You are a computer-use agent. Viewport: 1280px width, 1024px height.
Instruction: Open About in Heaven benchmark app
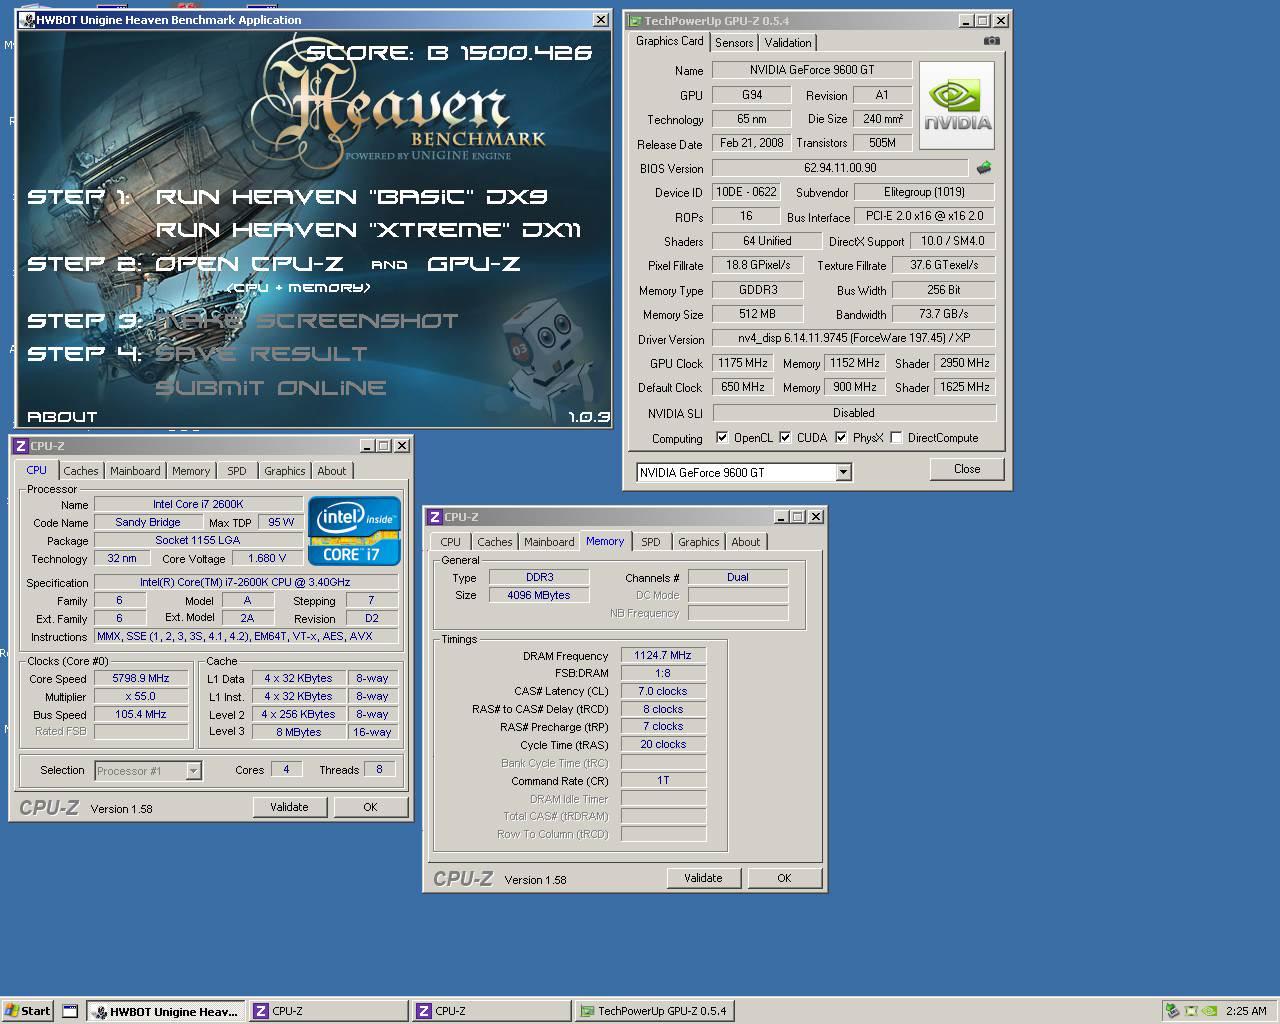click(x=62, y=417)
